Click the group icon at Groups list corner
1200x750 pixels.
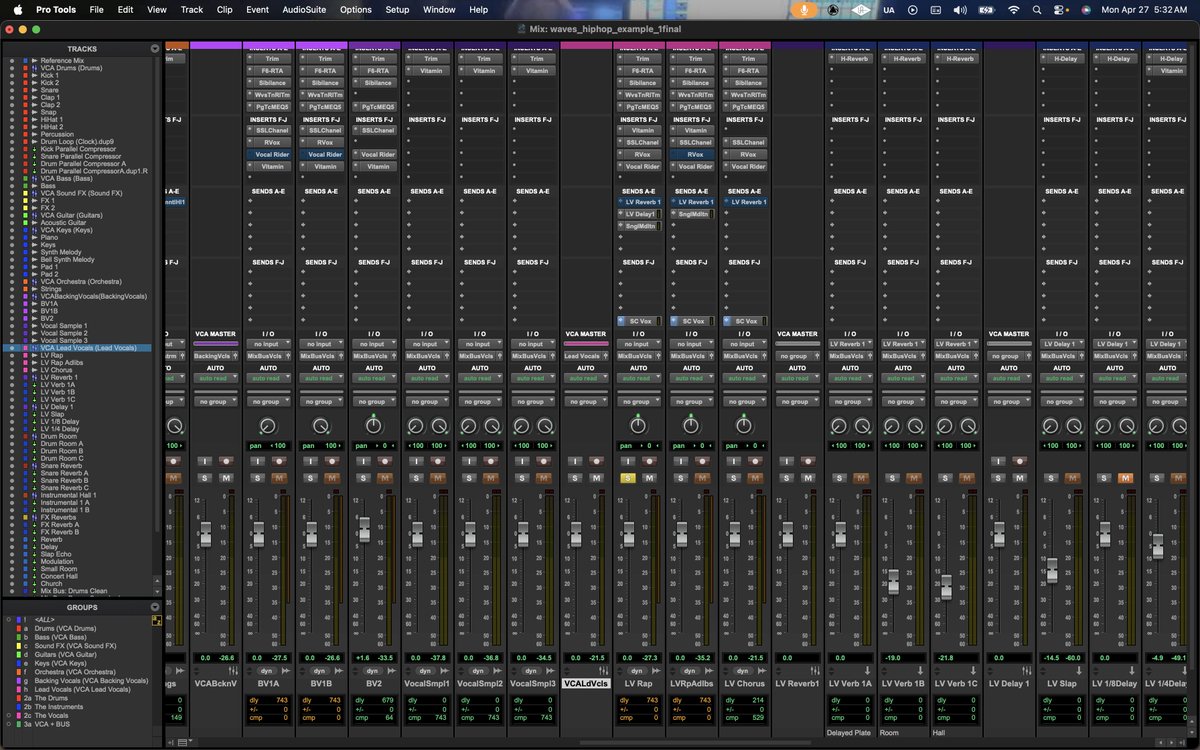156,620
